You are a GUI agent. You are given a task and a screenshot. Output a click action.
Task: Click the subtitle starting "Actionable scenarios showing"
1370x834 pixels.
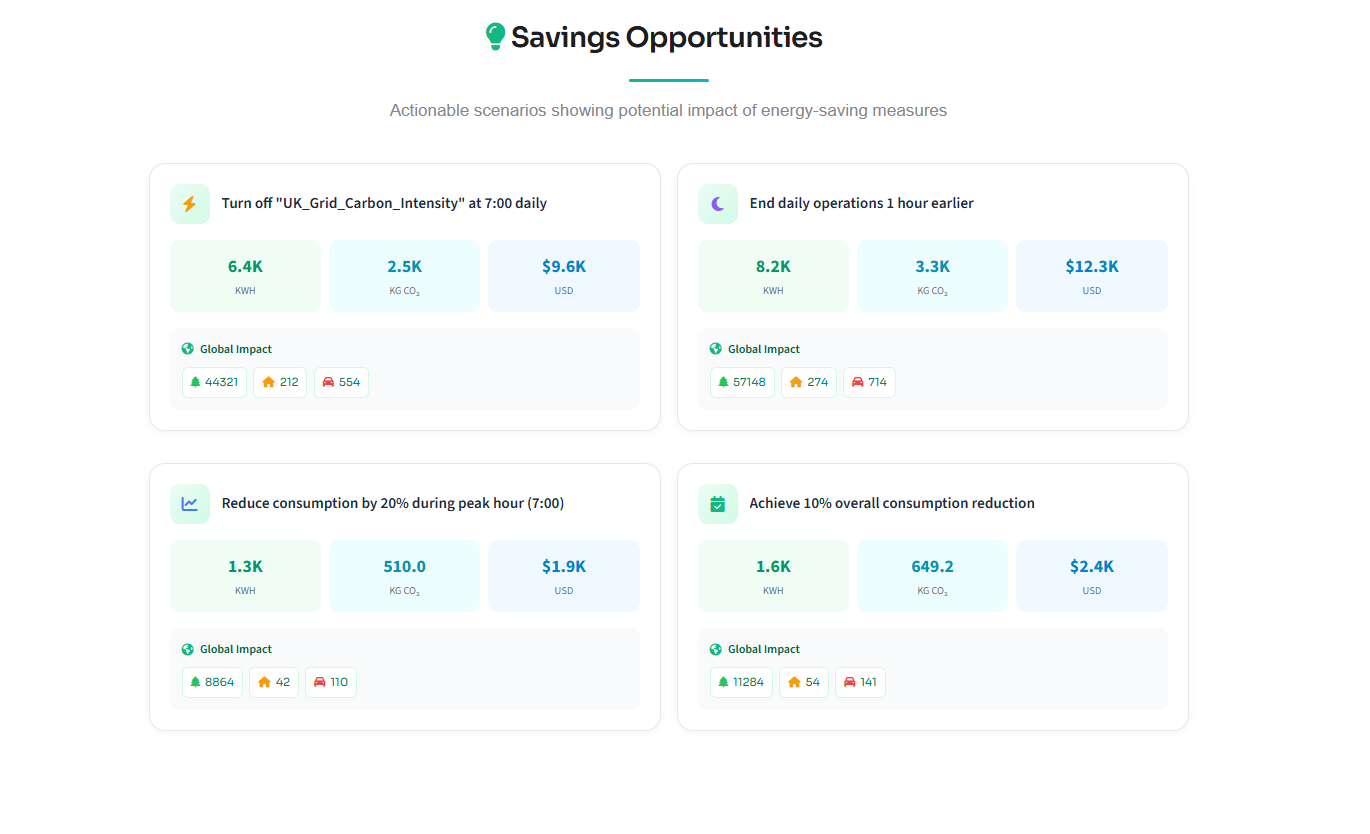coord(668,110)
